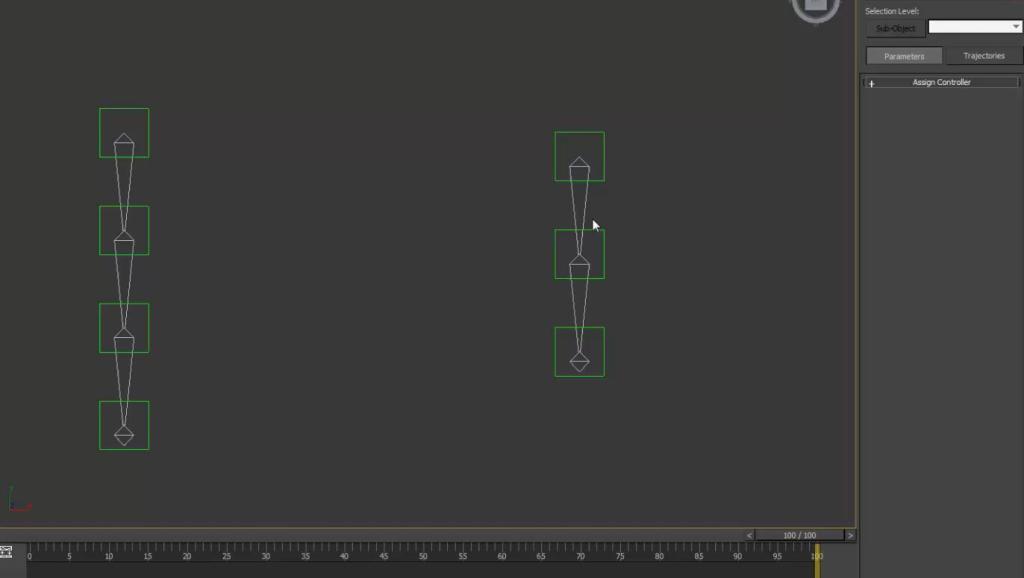Open the Mini Curve Editor icon

(x=7, y=552)
